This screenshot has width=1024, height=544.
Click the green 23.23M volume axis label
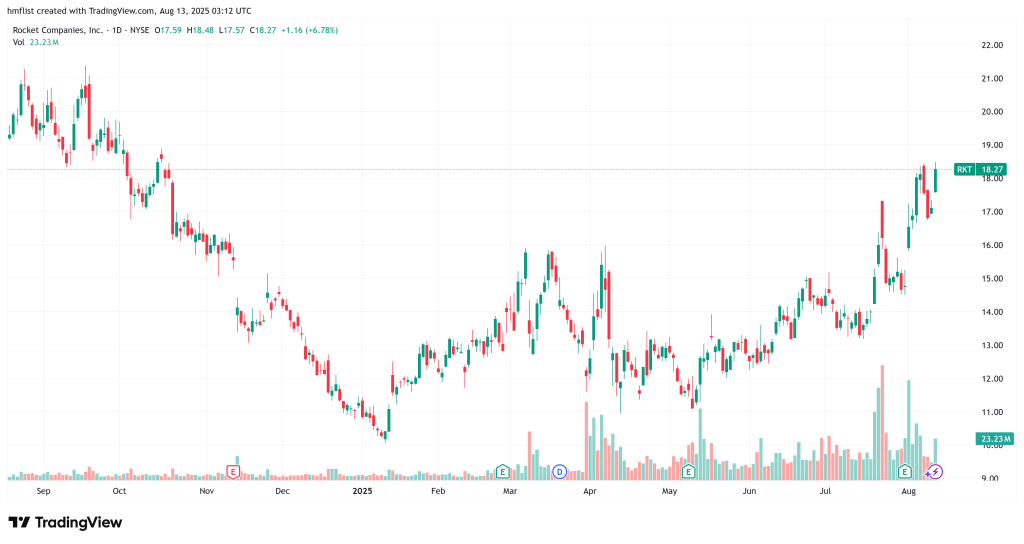point(992,439)
